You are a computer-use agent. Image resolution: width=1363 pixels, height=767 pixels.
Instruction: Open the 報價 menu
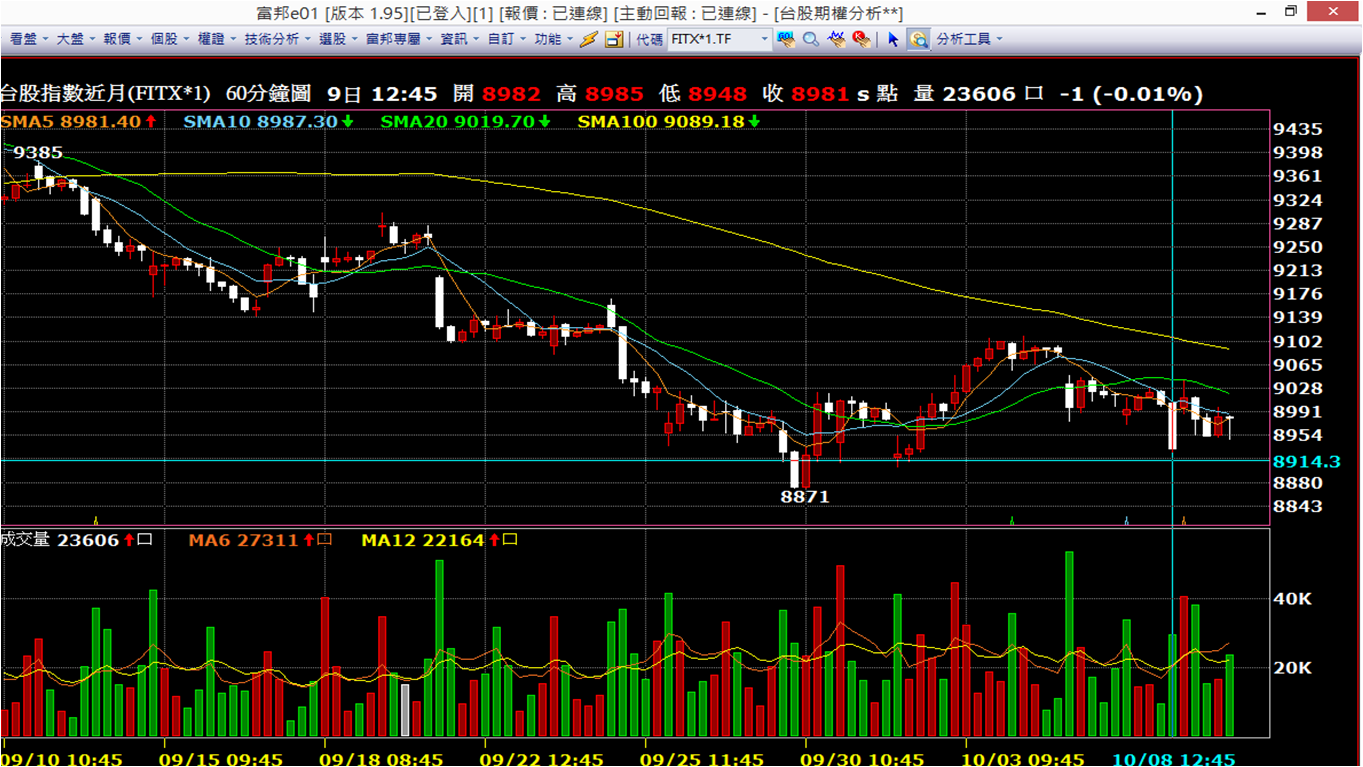tap(121, 39)
